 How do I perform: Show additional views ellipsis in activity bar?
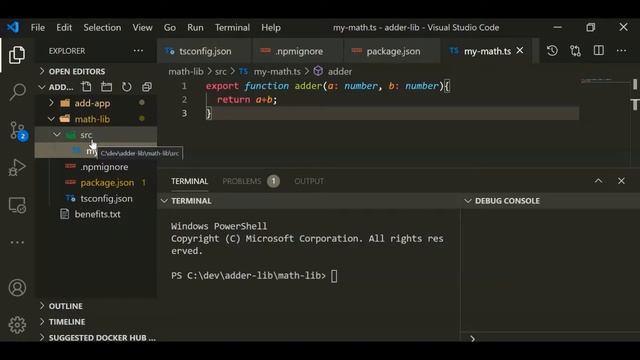(17, 242)
